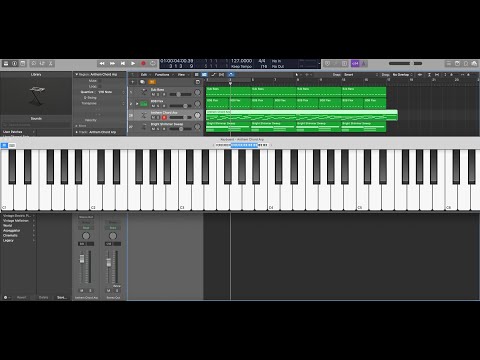Toggle the orange global solo button
Image resolution: width=480 pixels, height=360 pixels.
point(152,82)
